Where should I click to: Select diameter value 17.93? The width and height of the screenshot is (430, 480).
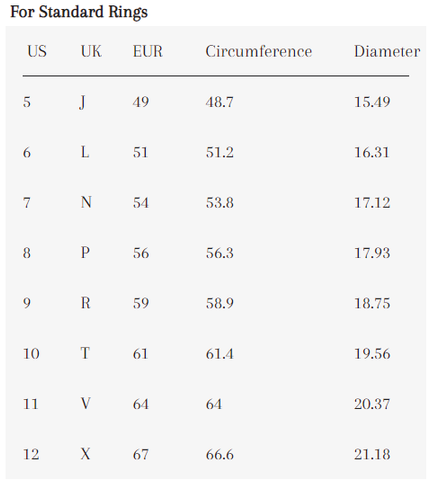click(x=372, y=253)
